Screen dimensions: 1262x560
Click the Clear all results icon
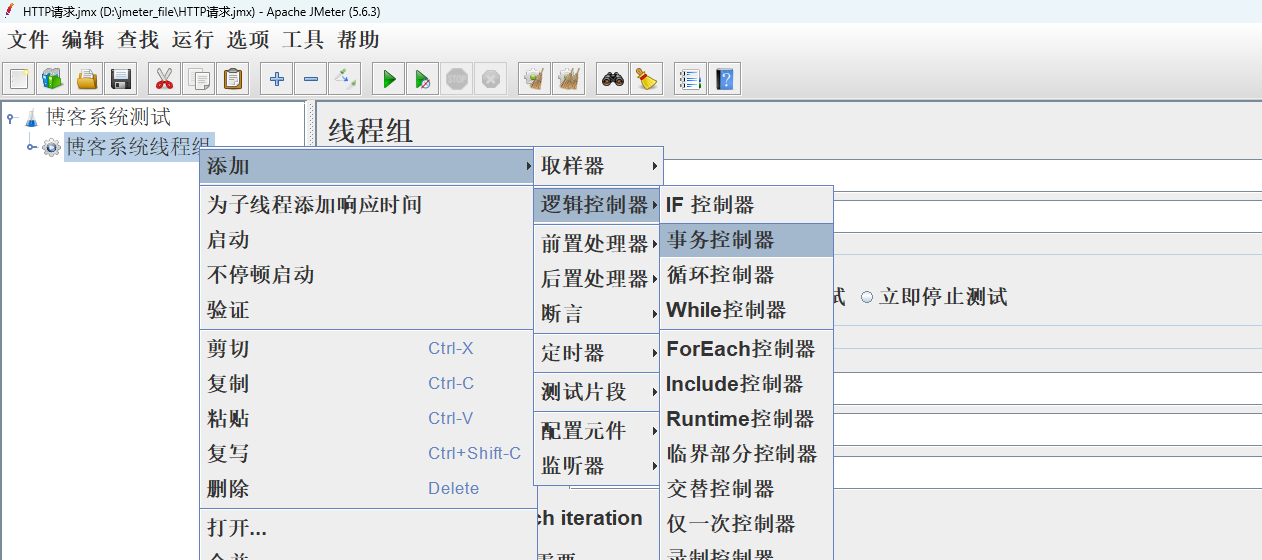tap(569, 78)
